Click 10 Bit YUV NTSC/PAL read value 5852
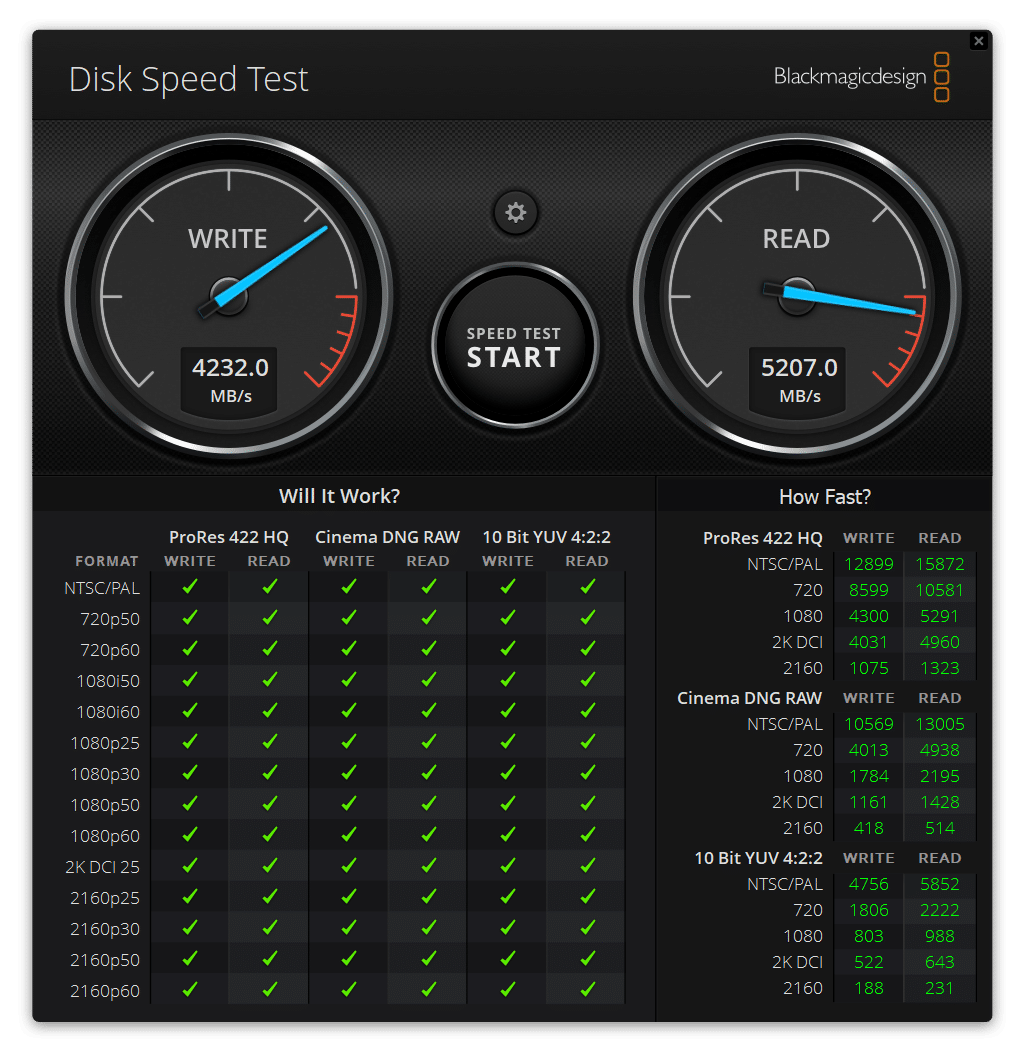Viewport: 1025px width, 1058px height. click(x=939, y=884)
